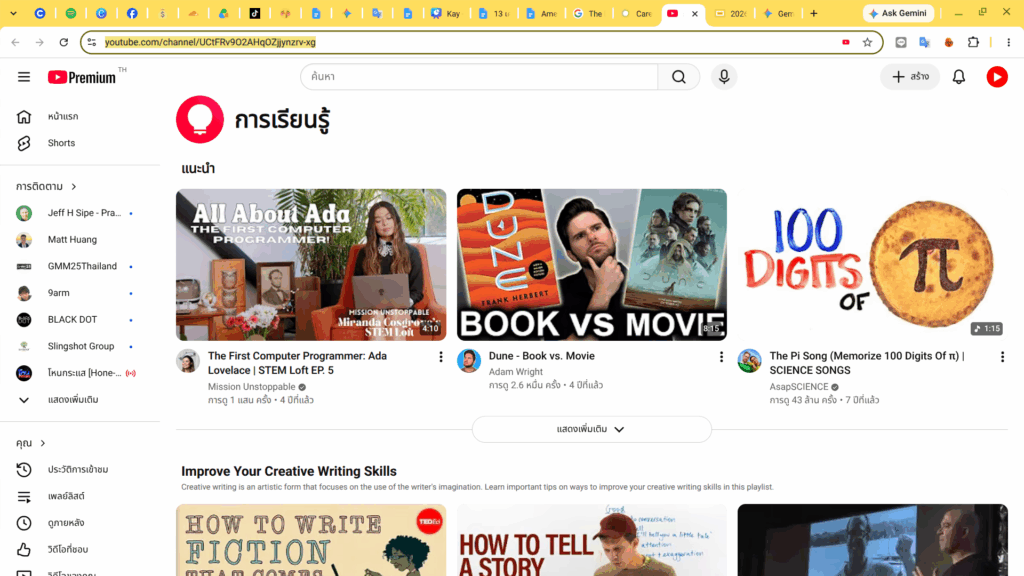Reload the page in browser toolbar
The height and width of the screenshot is (576, 1024).
click(x=63, y=42)
